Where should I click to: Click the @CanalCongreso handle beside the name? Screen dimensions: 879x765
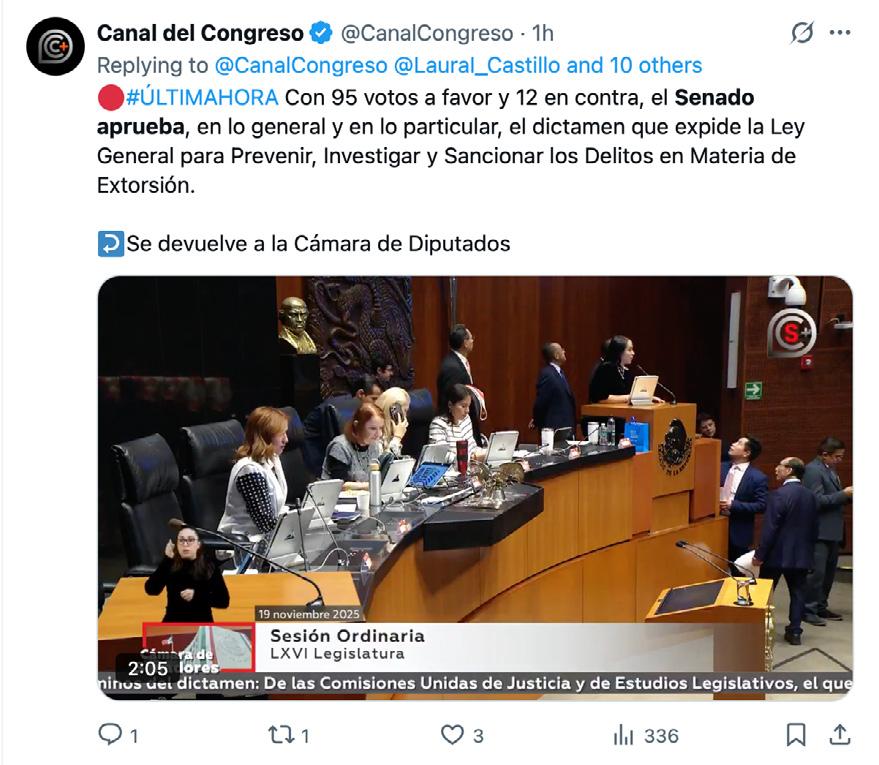(427, 33)
